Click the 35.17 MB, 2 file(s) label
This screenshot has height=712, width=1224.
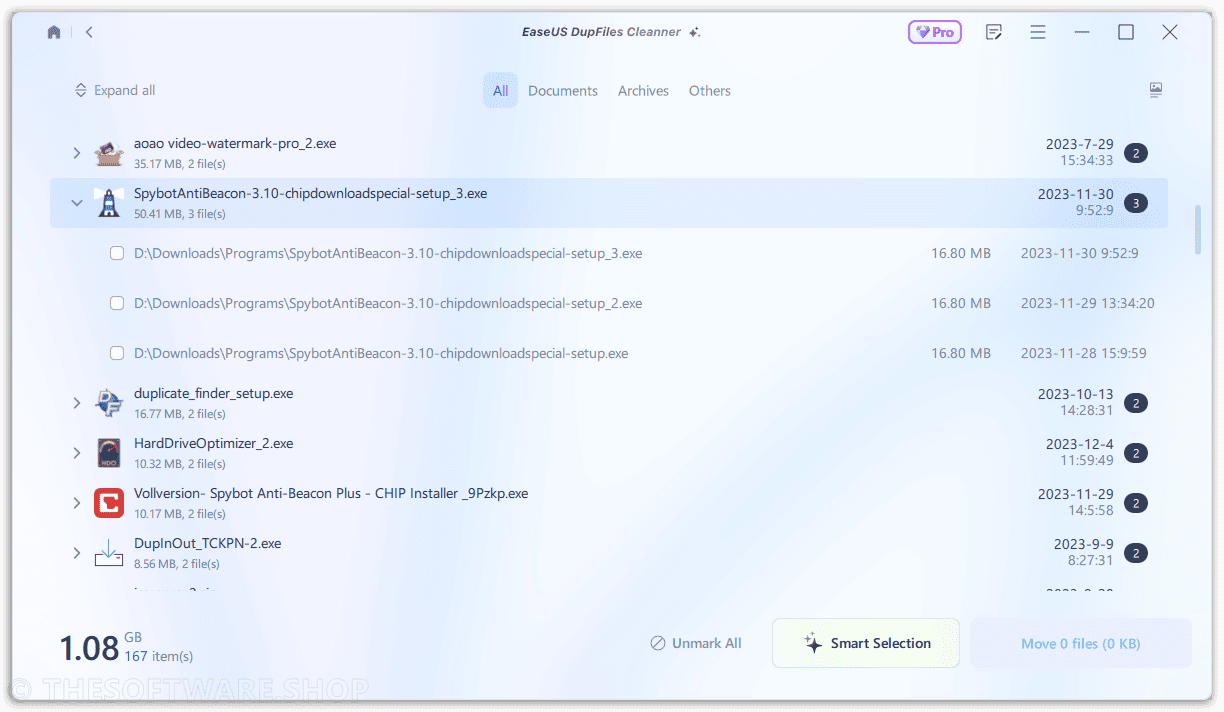tap(180, 164)
